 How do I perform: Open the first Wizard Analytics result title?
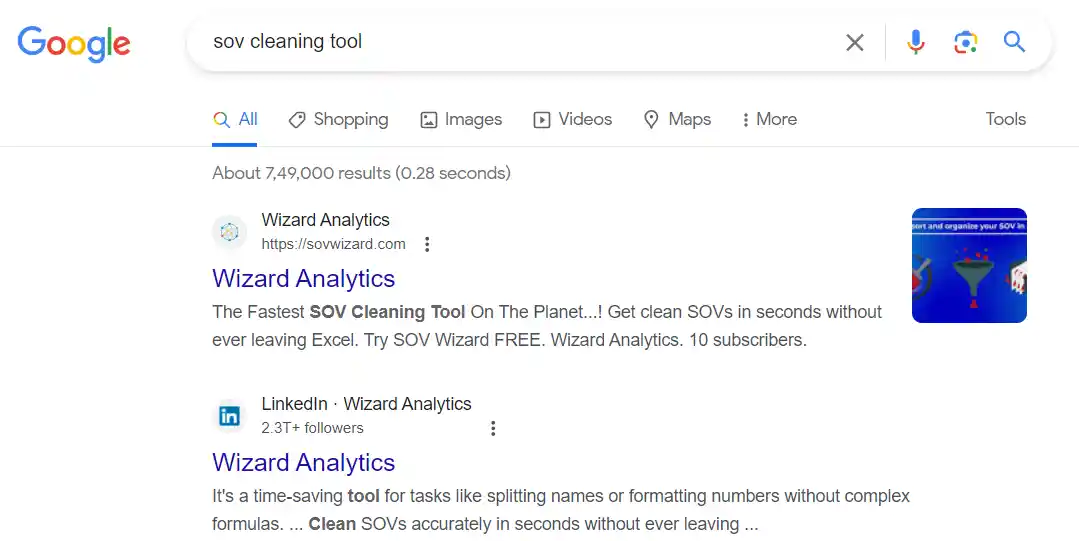(x=304, y=278)
